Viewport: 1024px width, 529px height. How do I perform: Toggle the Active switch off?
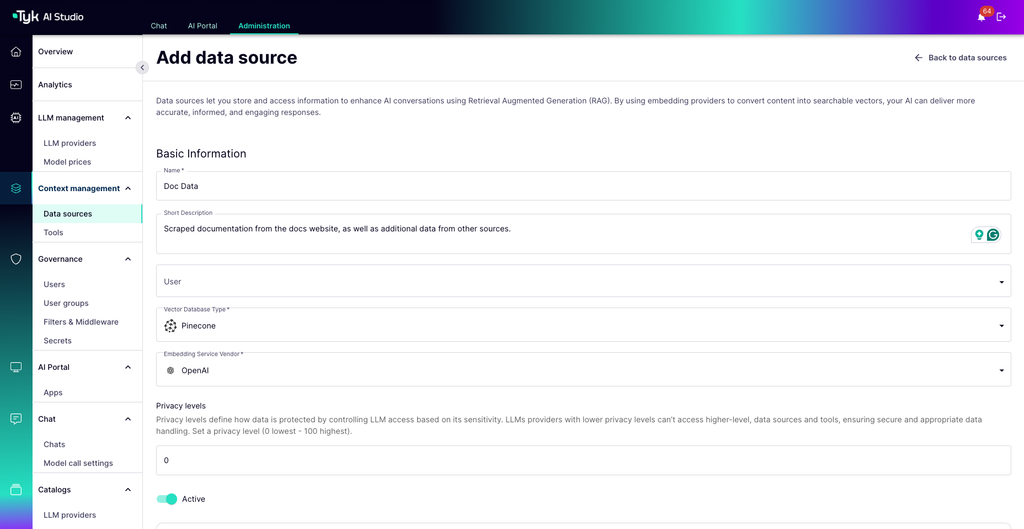167,499
